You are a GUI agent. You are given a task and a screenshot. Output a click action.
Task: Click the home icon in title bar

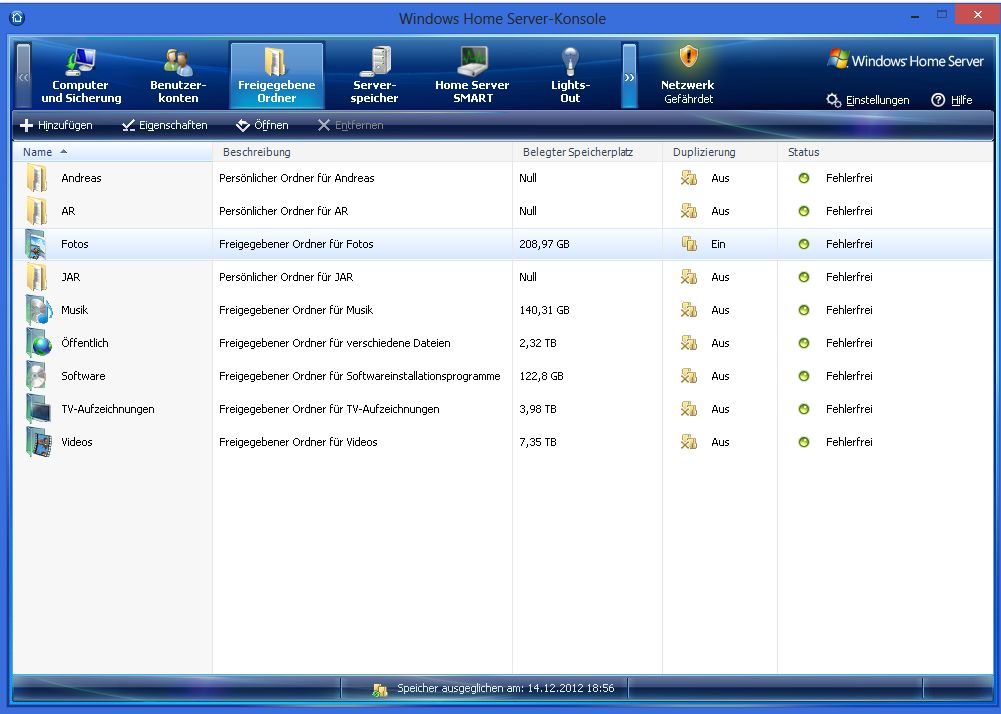pos(17,17)
